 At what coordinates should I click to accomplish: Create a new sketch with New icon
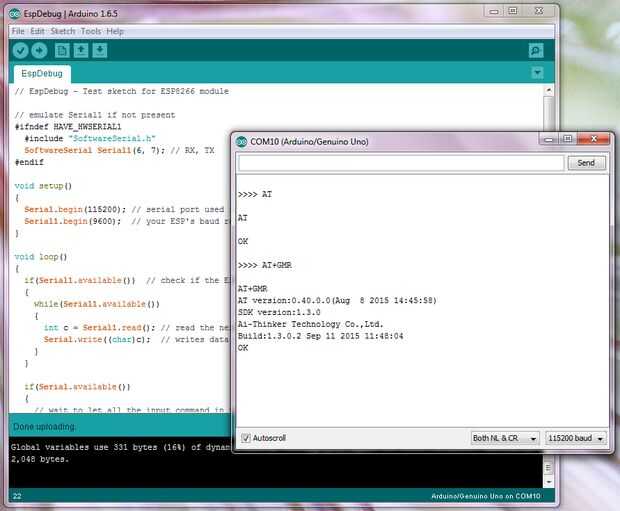point(63,50)
